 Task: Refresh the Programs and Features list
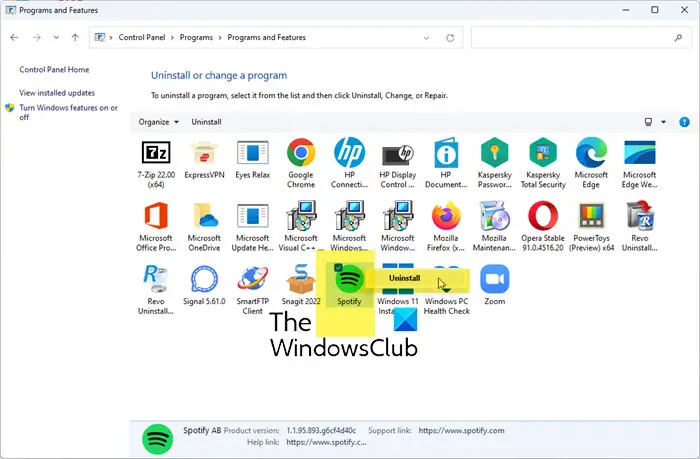point(450,38)
